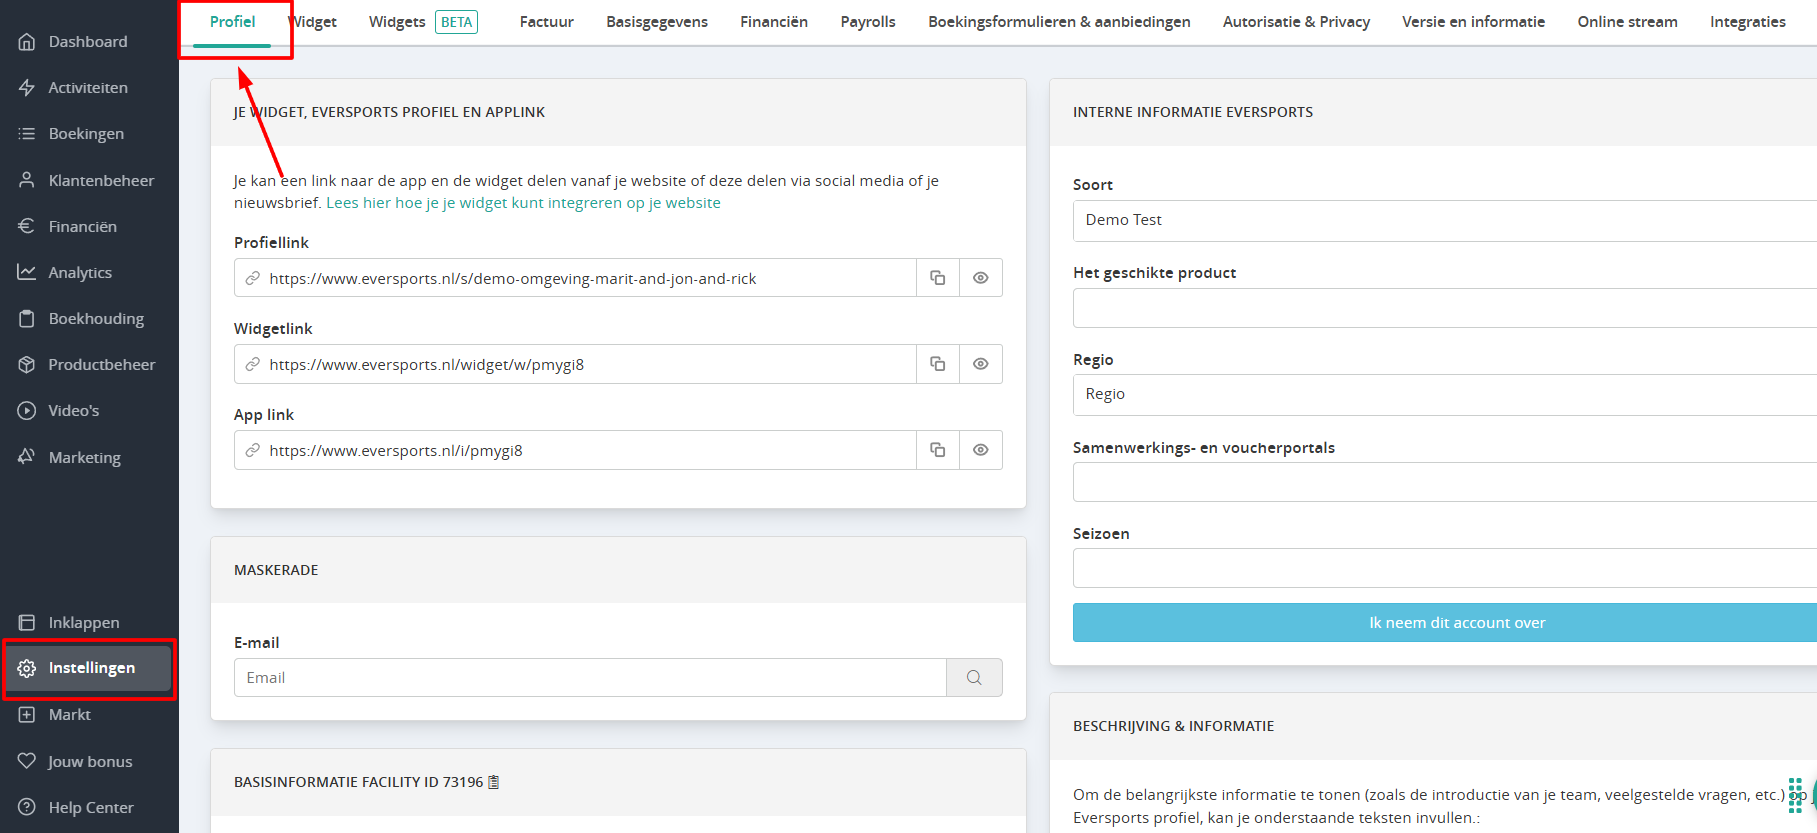1817x833 pixels.
Task: Click the Profiellink URL field
Action: pos(575,278)
